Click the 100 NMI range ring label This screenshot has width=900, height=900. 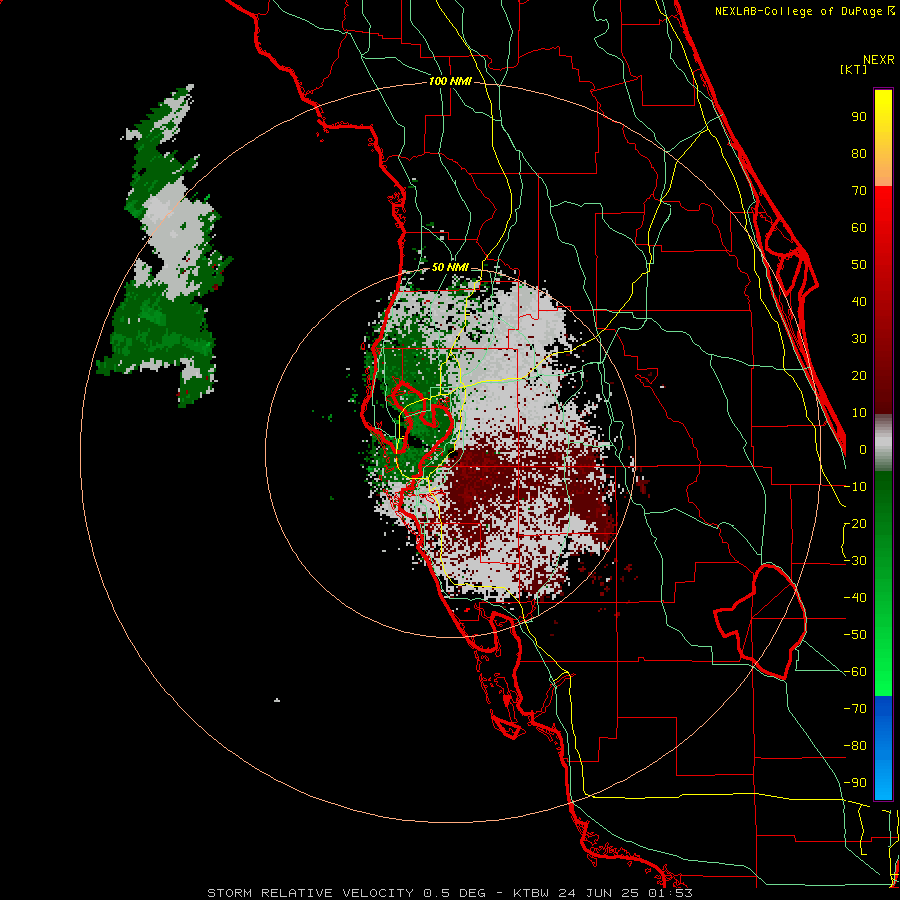450,82
